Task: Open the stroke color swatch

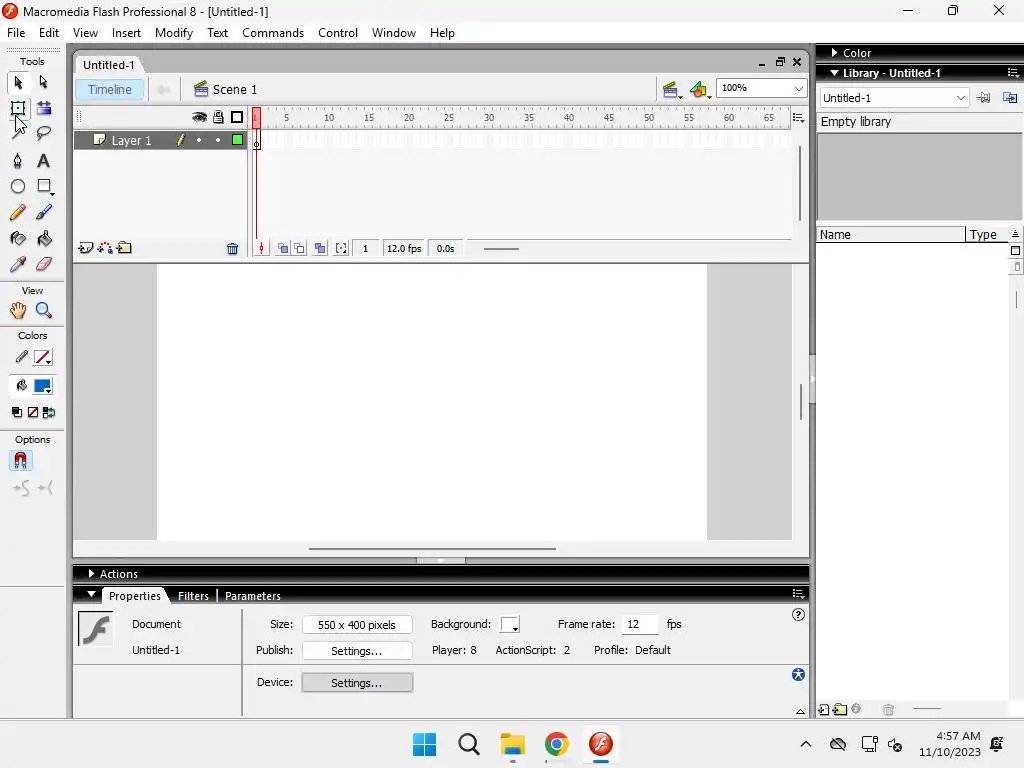Action: click(x=43, y=357)
